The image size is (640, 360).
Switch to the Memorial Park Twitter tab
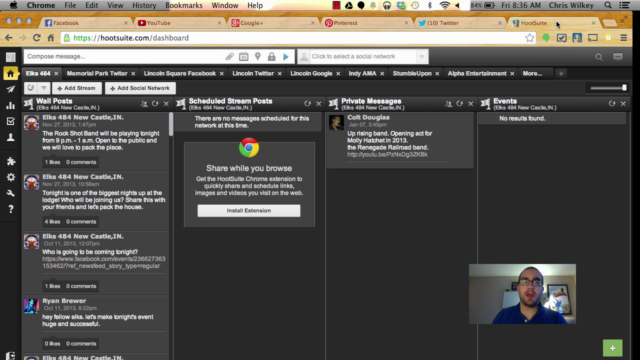pyautogui.click(x=97, y=73)
